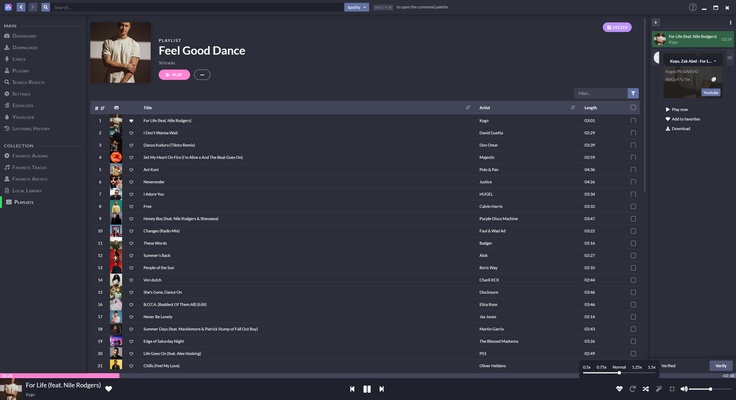The image size is (736, 400).
Task: Click the Deezer badge button
Action: click(617, 27)
